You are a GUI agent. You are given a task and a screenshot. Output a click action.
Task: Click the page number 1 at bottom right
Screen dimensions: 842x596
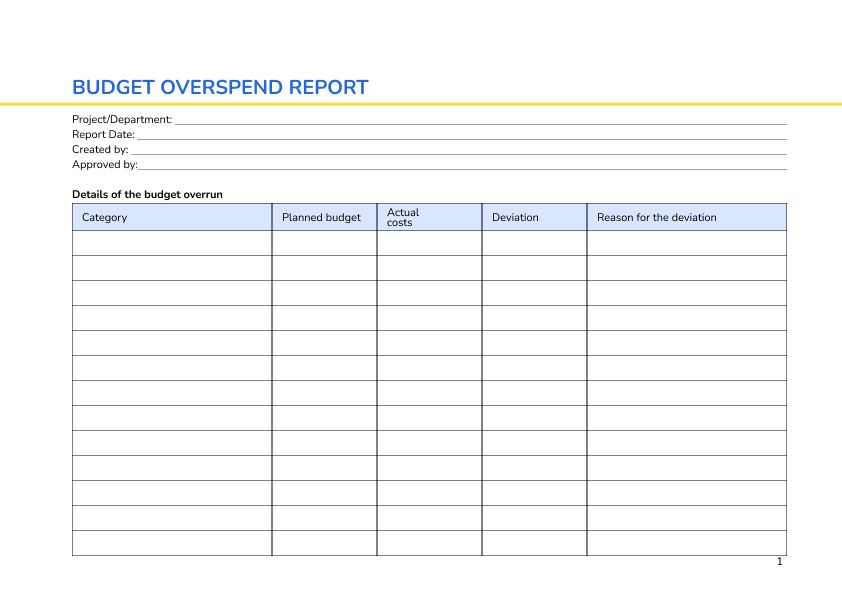(778, 562)
